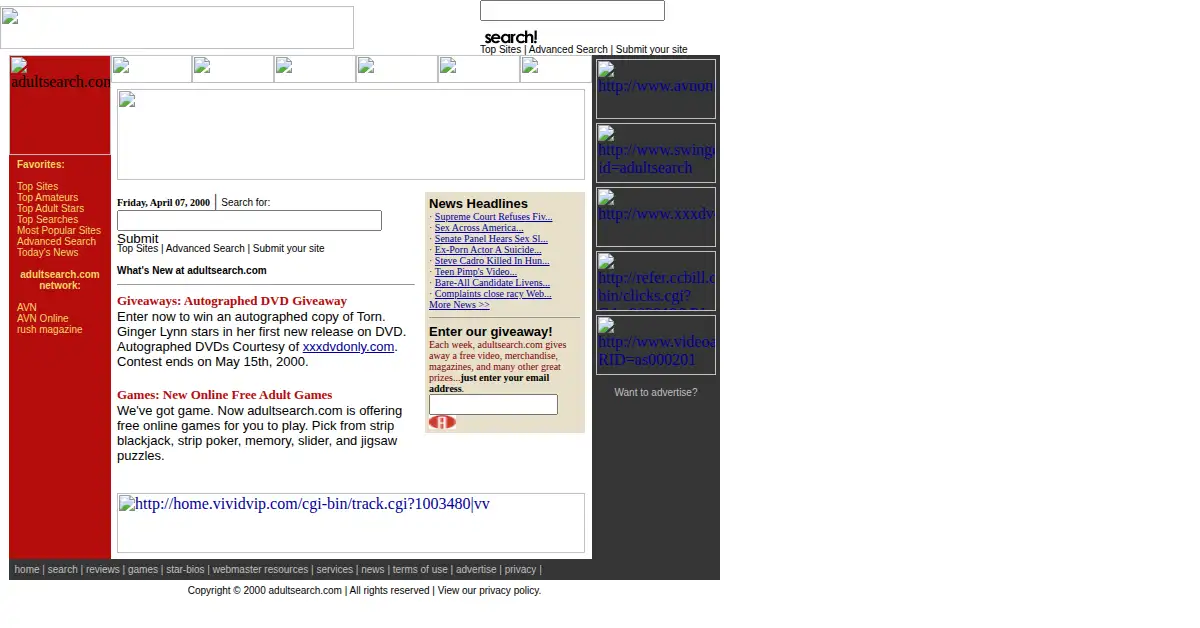The image size is (1200, 628).
Task: Click 'Top Sites' under 'search!' image
Action: 500,49
